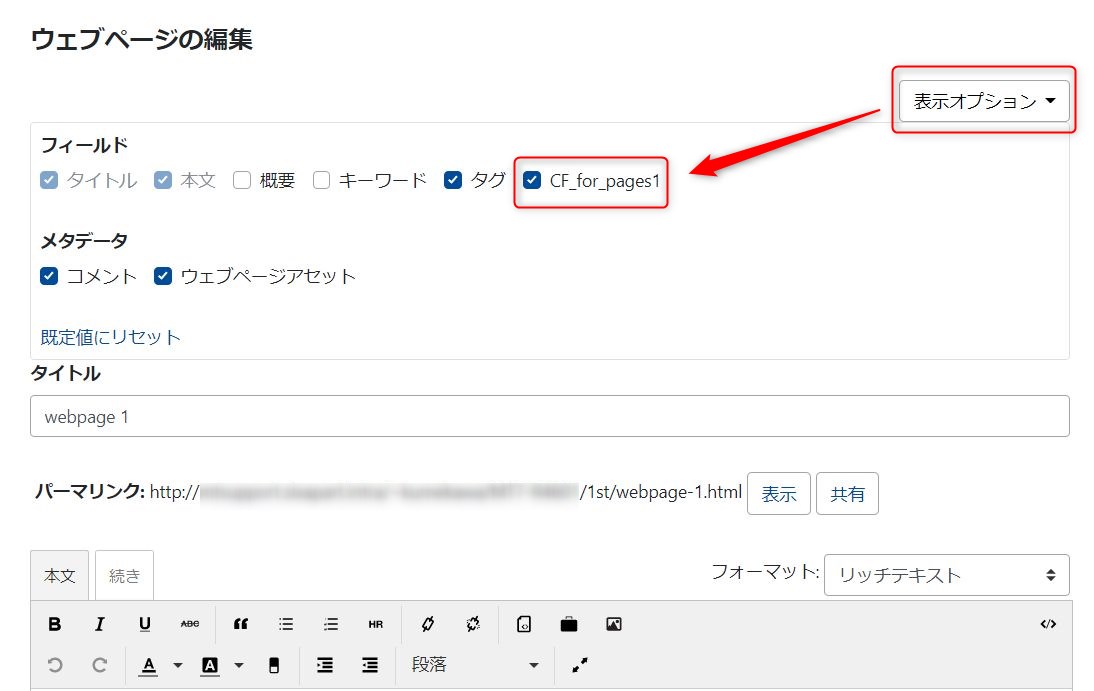The image size is (1094, 691).
Task: Toggle HTML source code view
Action: pos(1048,623)
